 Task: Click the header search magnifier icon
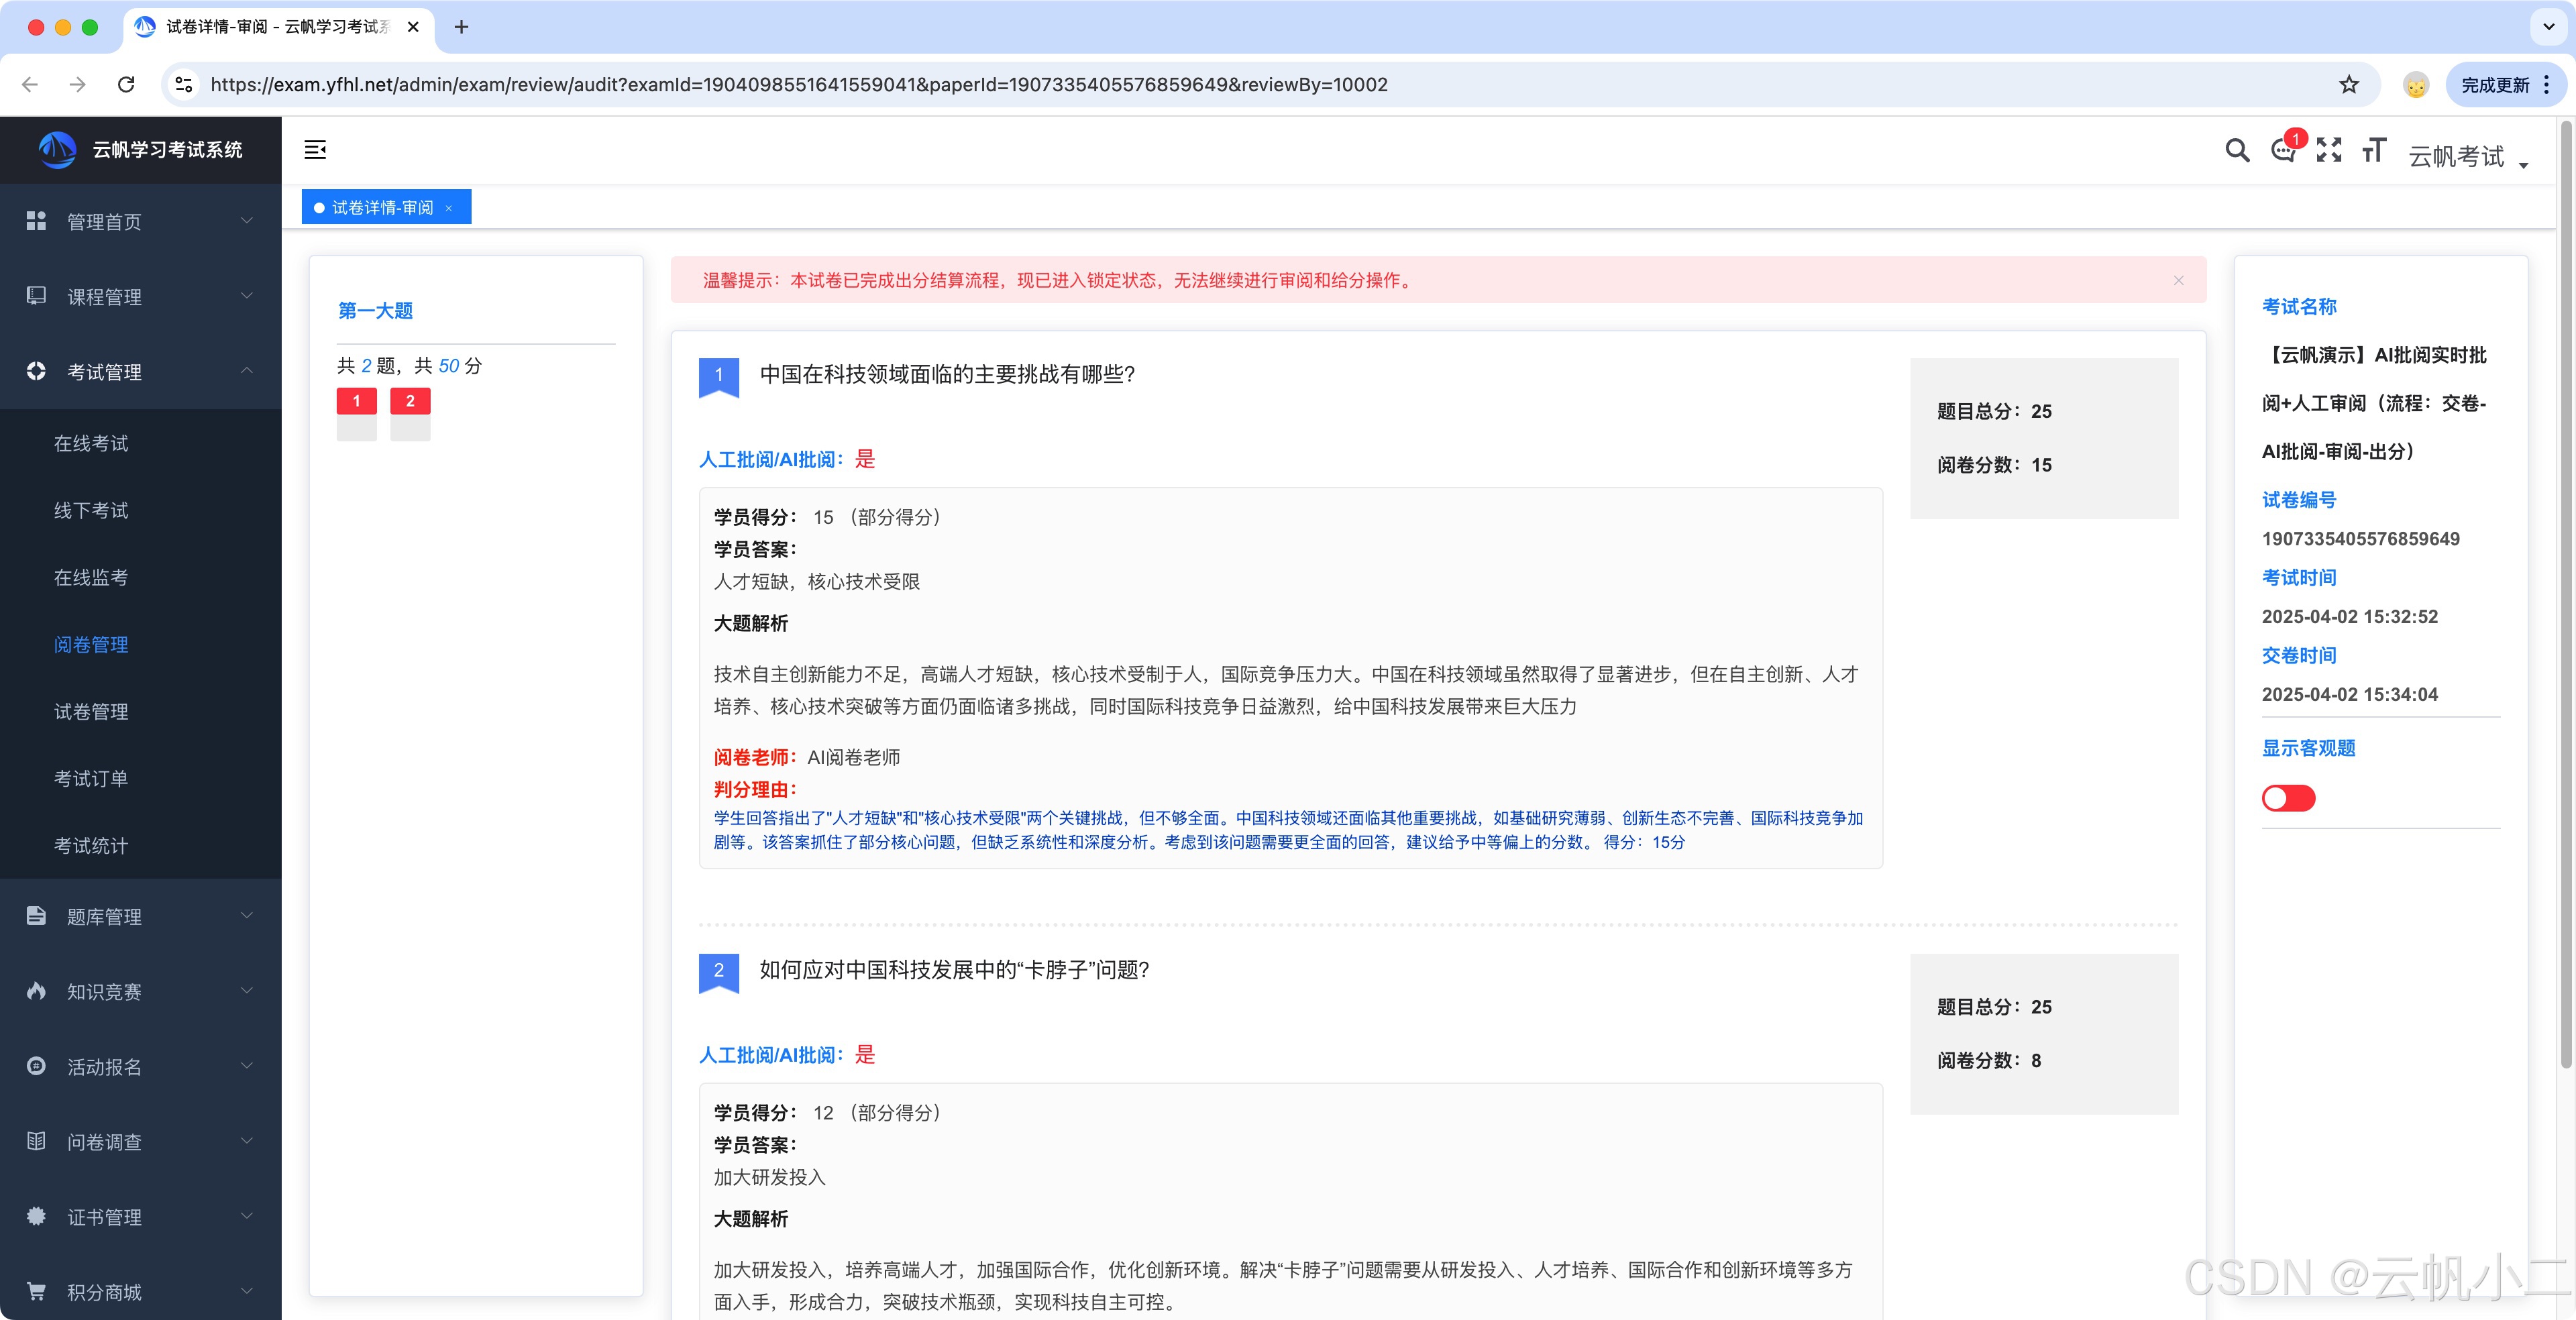2237,151
